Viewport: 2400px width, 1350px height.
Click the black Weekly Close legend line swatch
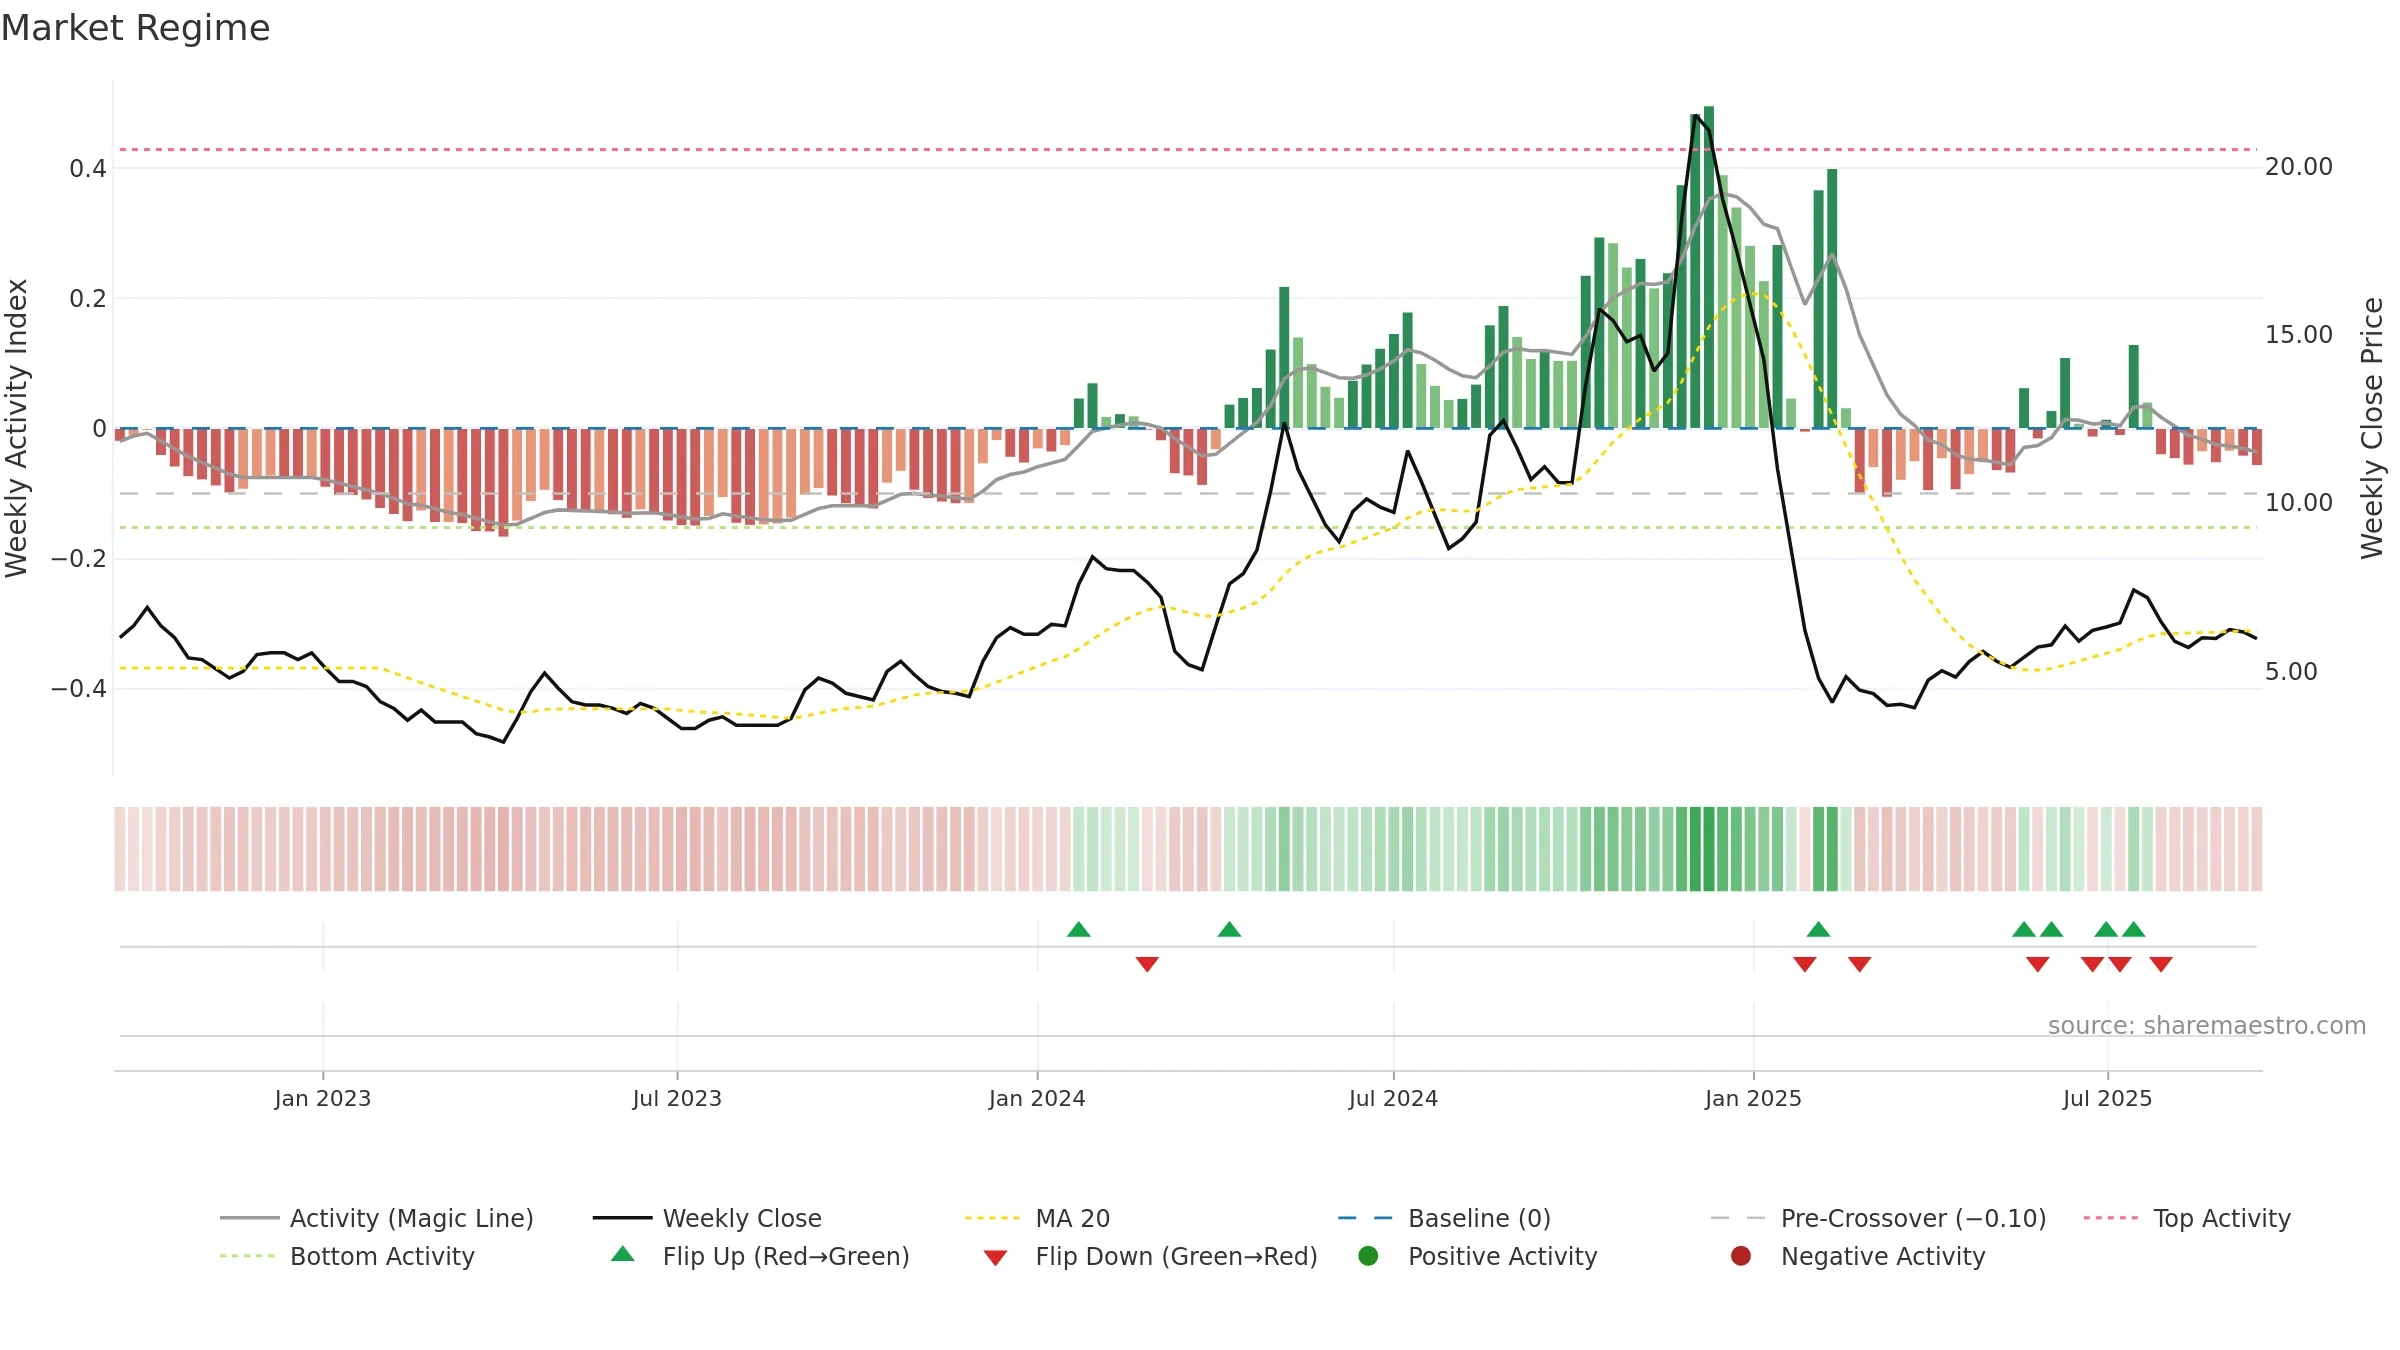tap(622, 1218)
